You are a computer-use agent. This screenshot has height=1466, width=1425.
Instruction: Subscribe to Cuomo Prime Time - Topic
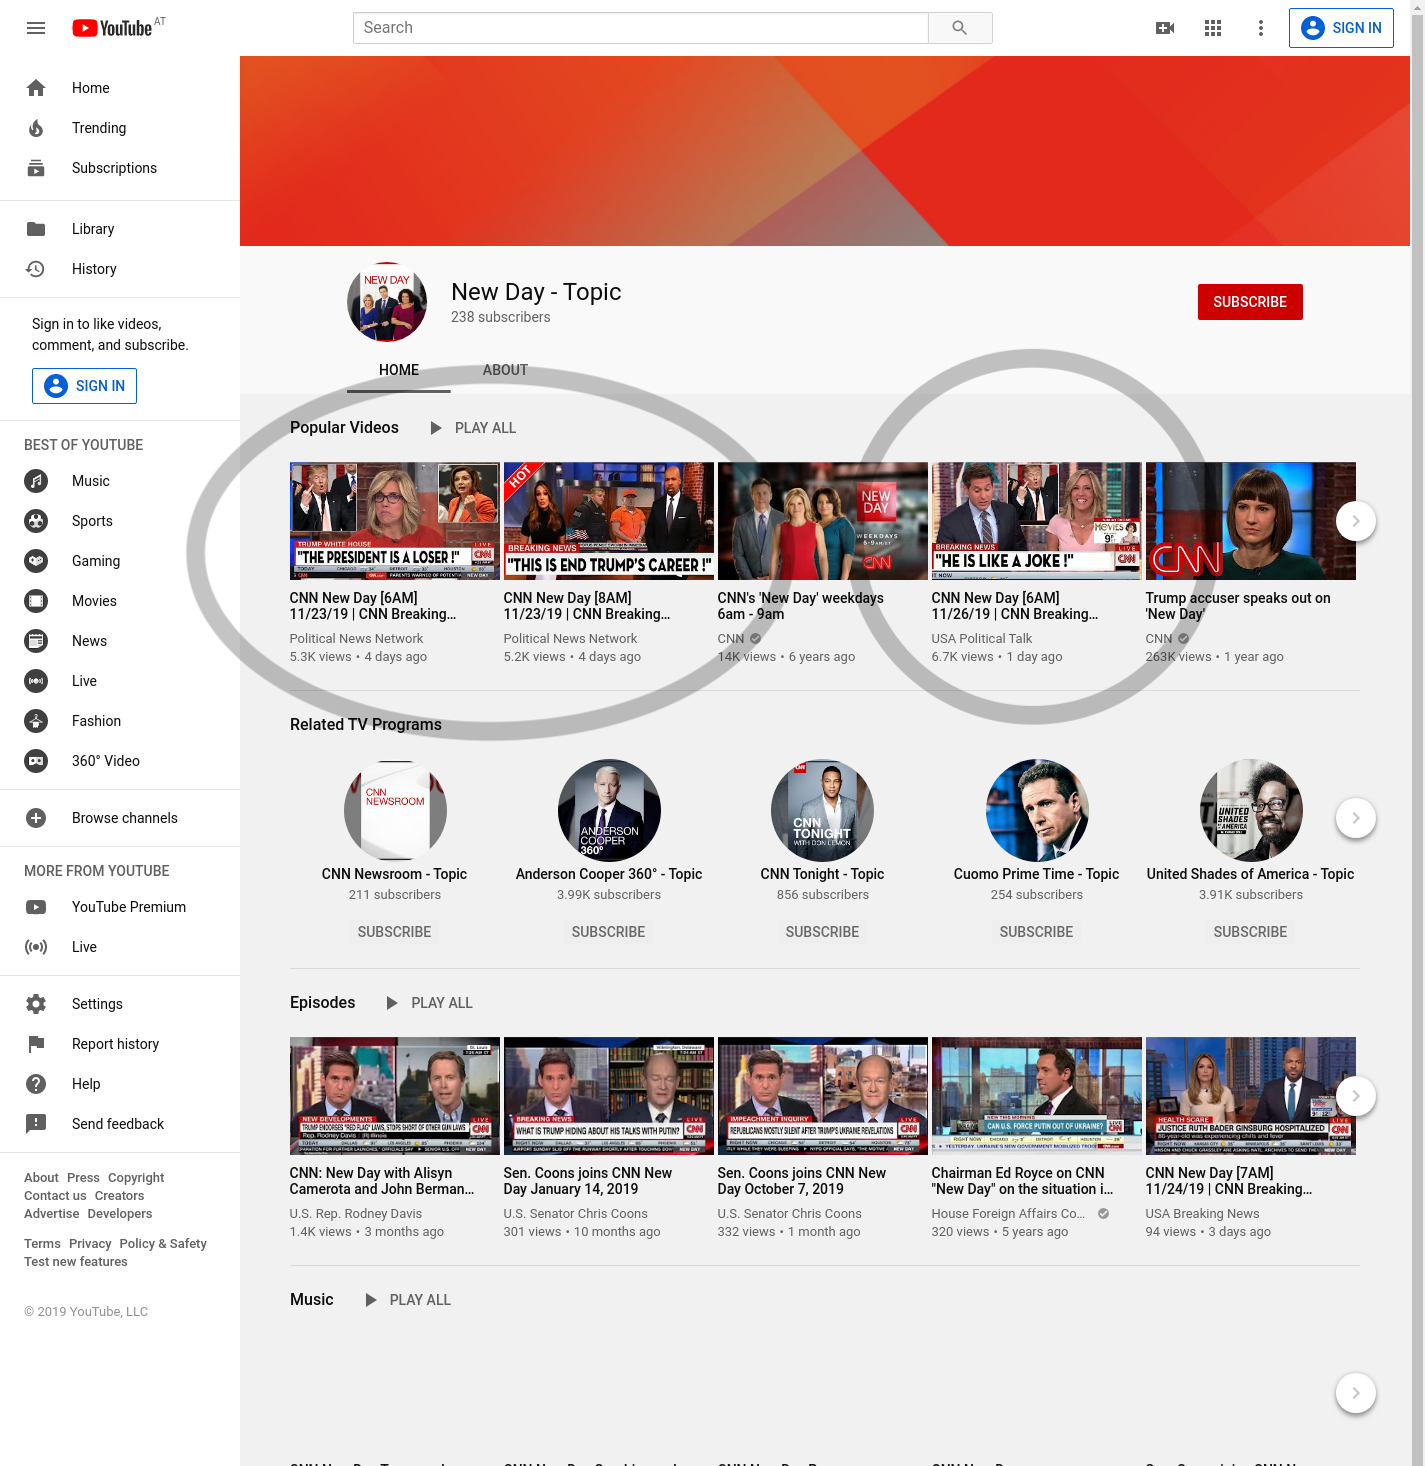coord(1037,932)
